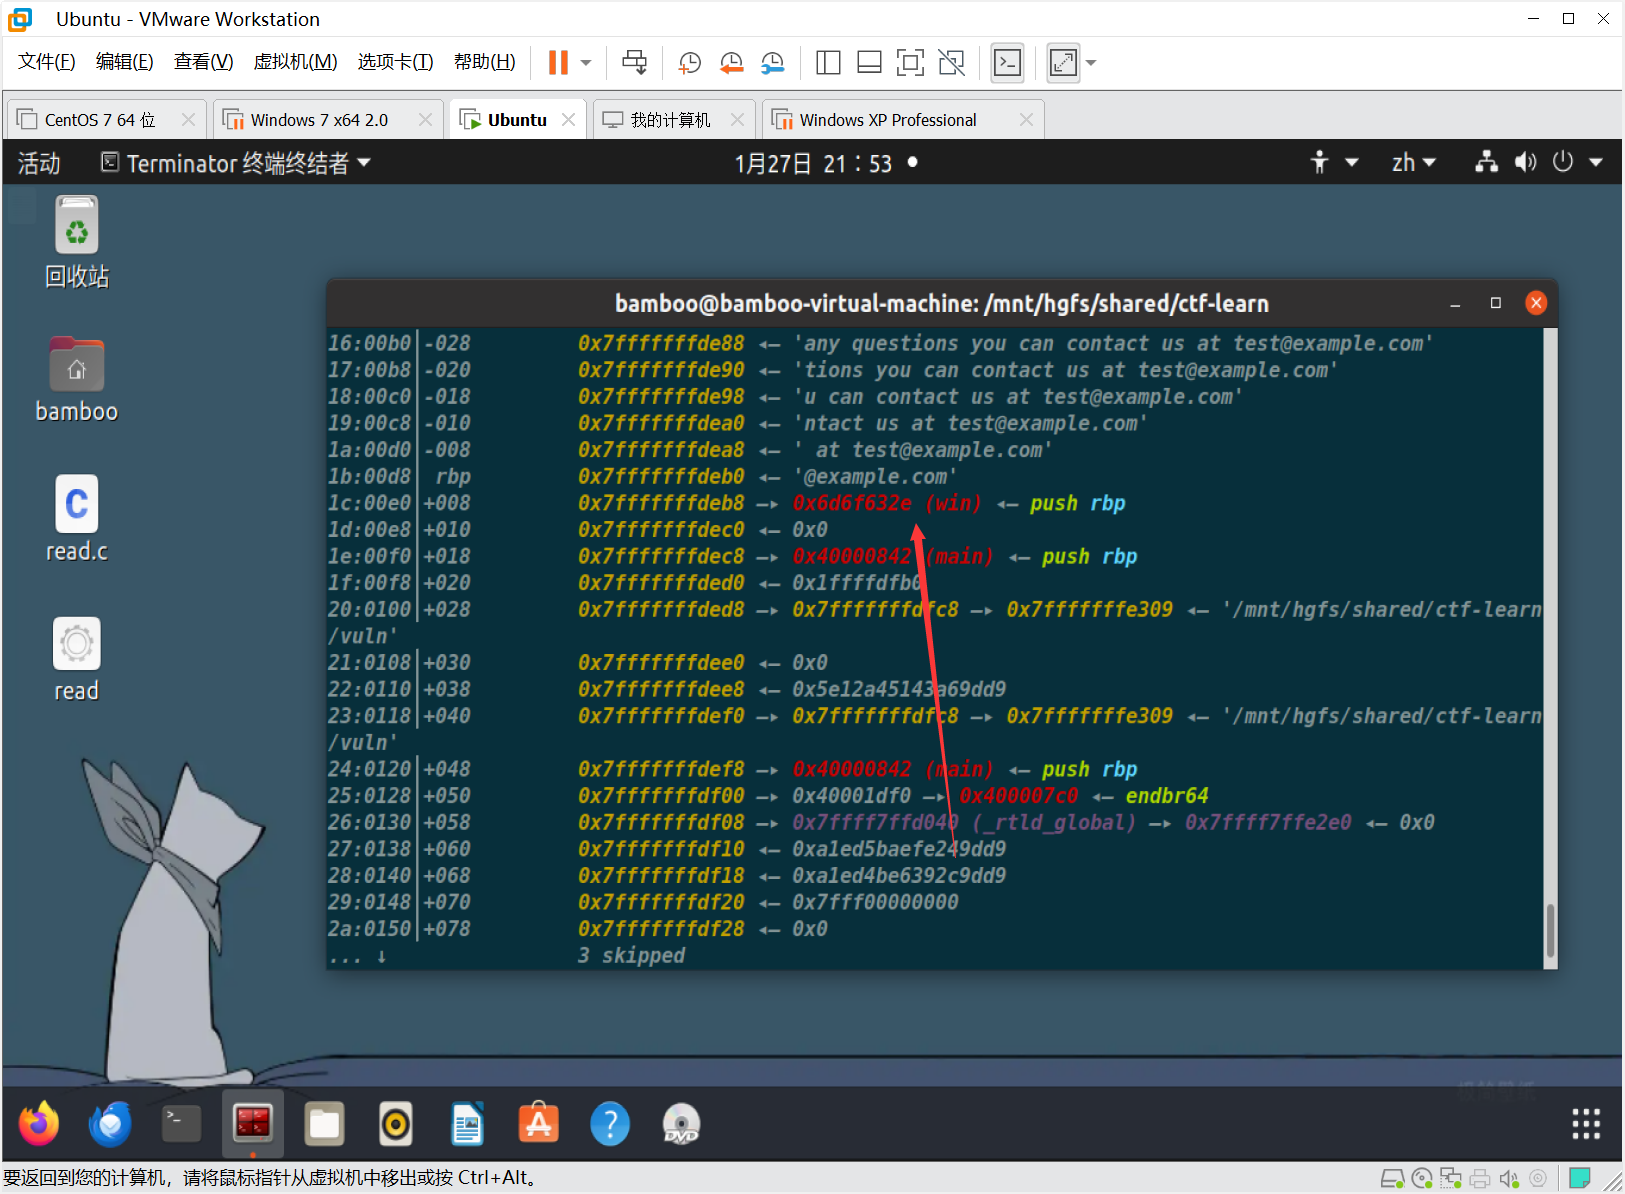The image size is (1625, 1194).
Task: Click the 0x7fffffffdeb8 stack address
Action: 661,503
